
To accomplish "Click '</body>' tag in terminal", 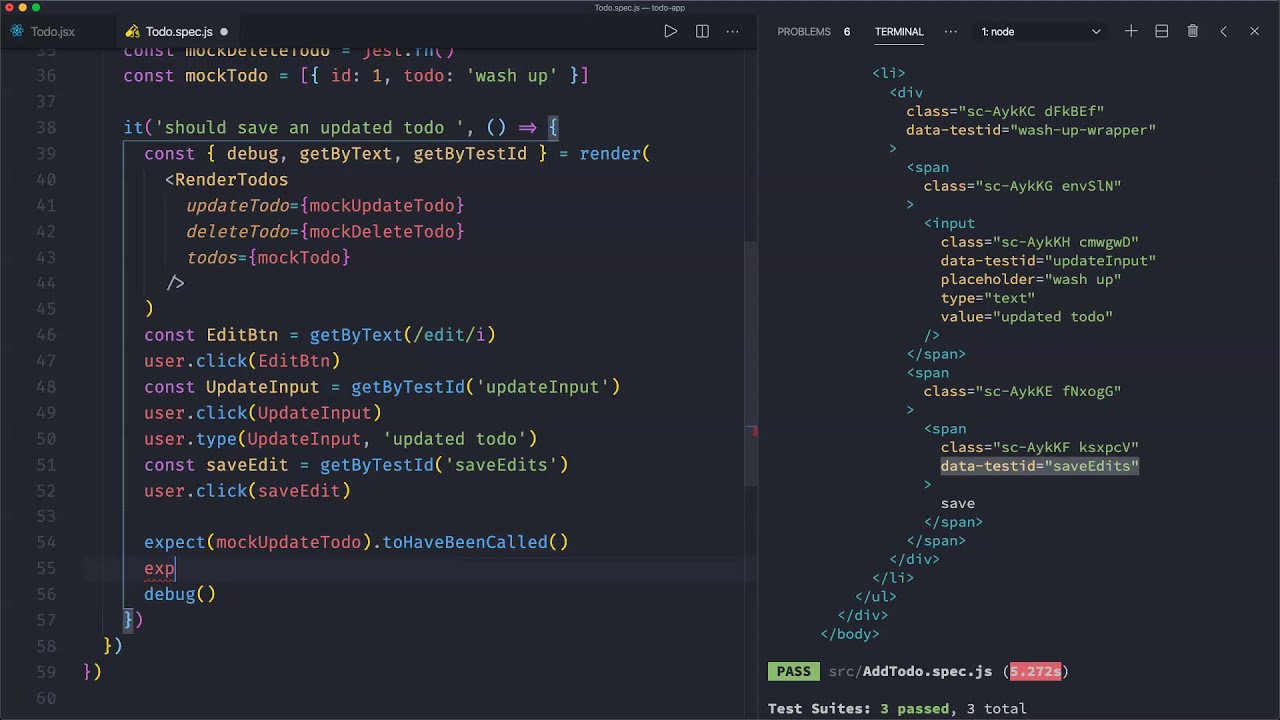I will [850, 634].
